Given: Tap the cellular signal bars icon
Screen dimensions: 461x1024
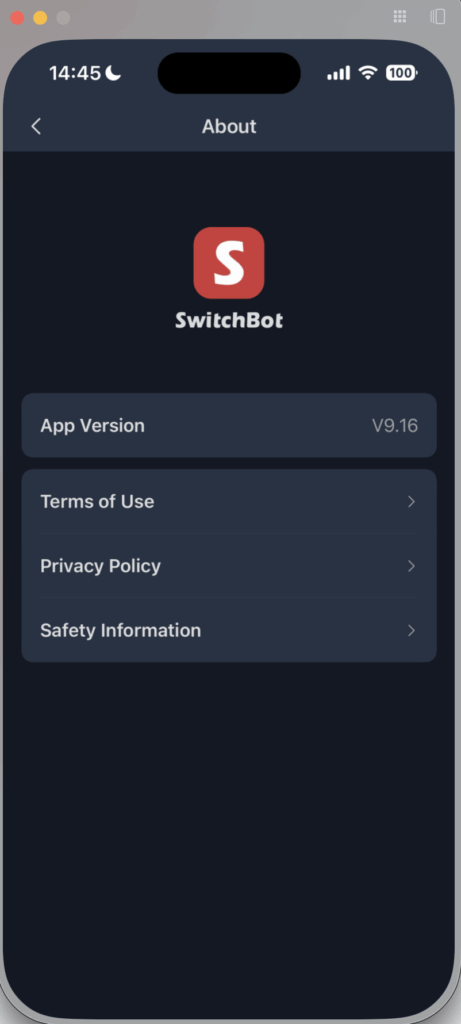Looking at the screenshot, I should [x=338, y=73].
